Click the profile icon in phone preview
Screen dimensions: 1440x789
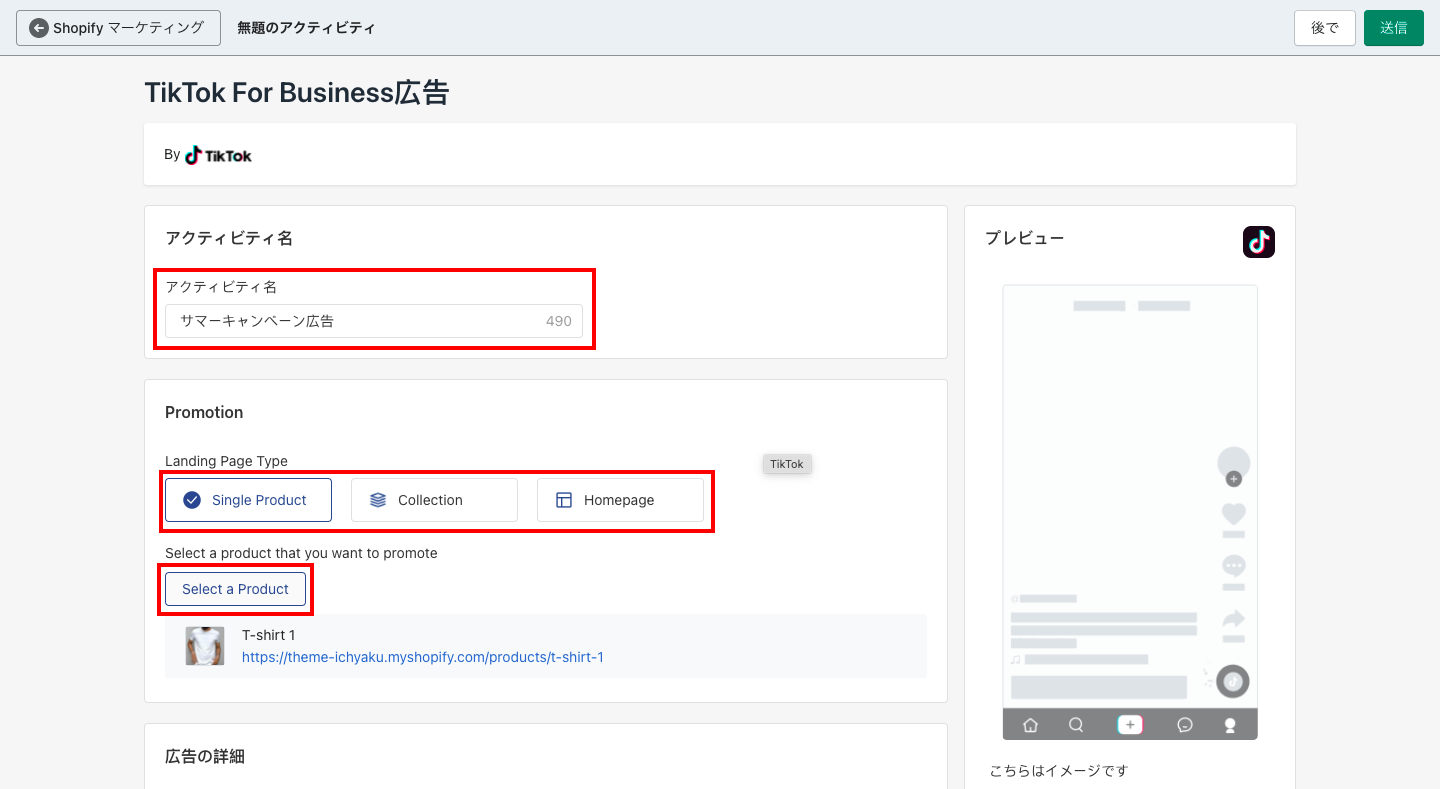pyautogui.click(x=1230, y=725)
